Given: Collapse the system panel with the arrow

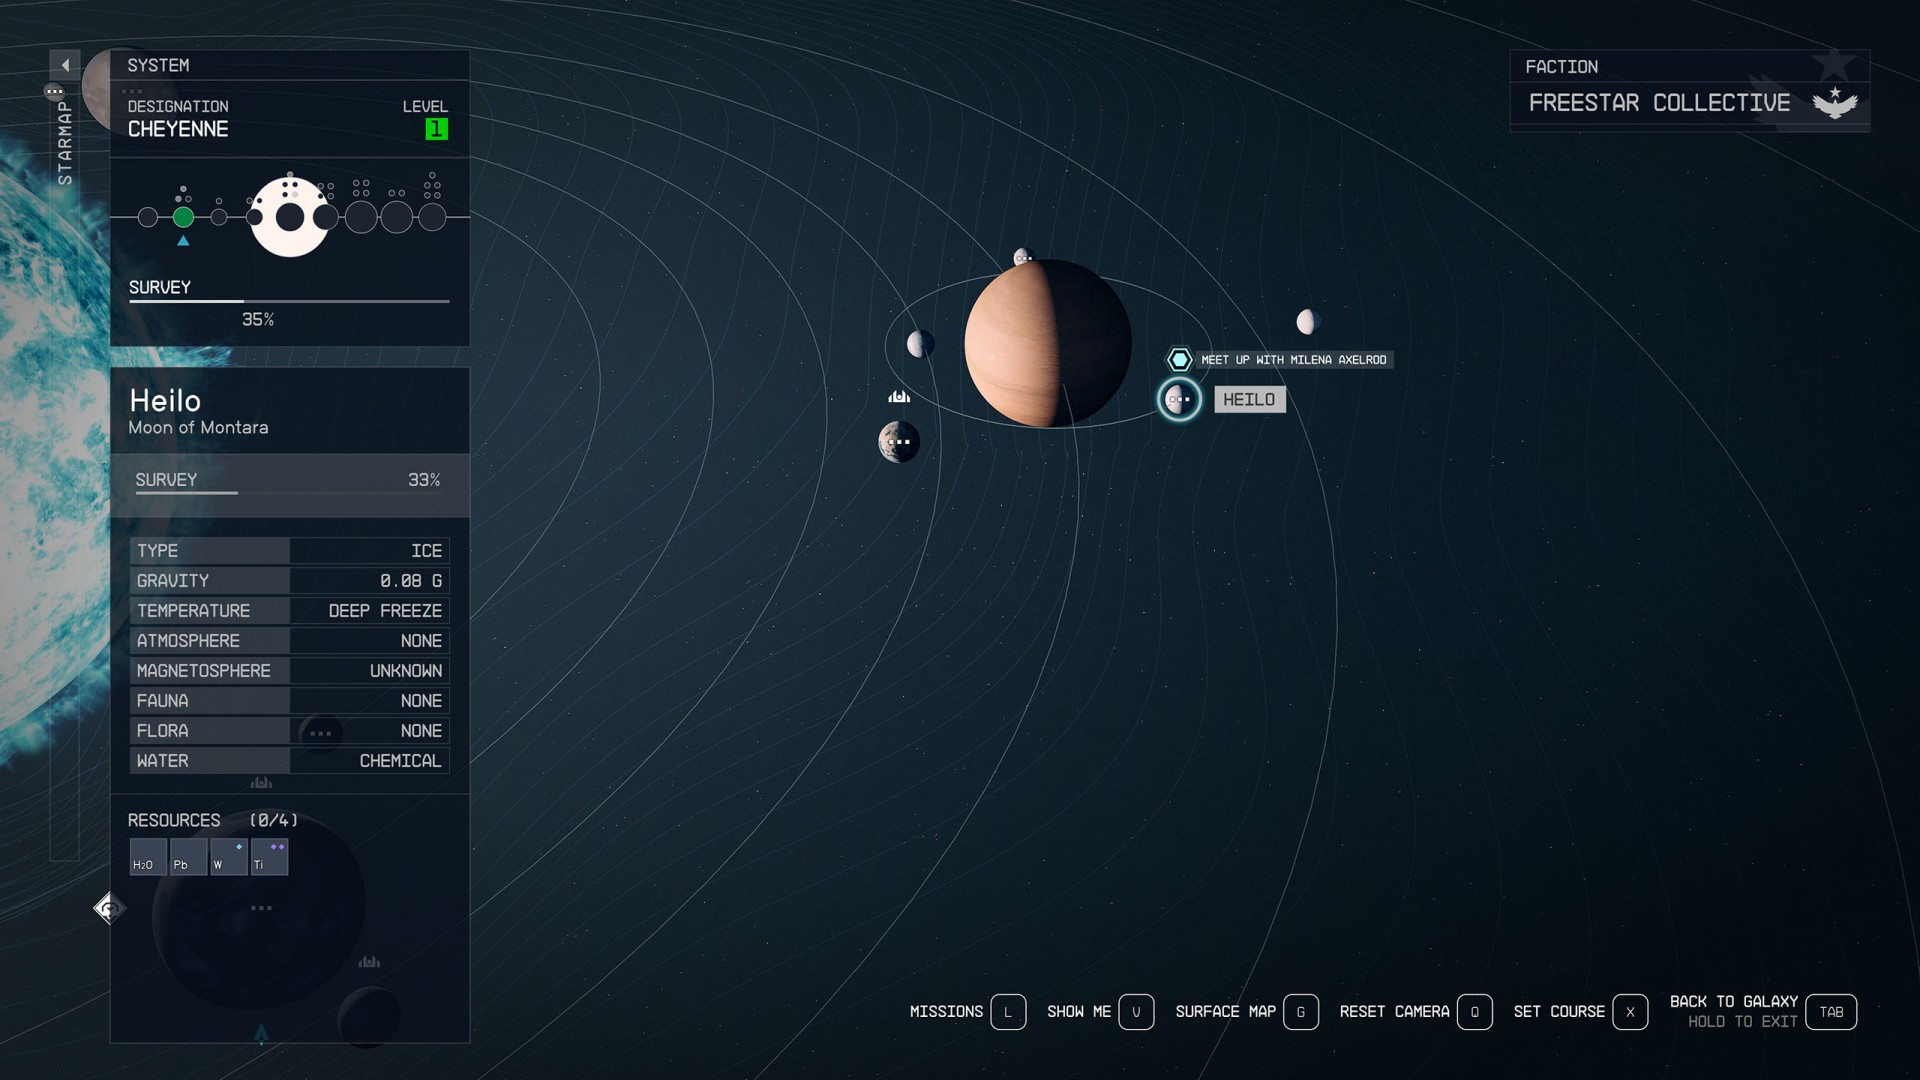Looking at the screenshot, I should [65, 65].
